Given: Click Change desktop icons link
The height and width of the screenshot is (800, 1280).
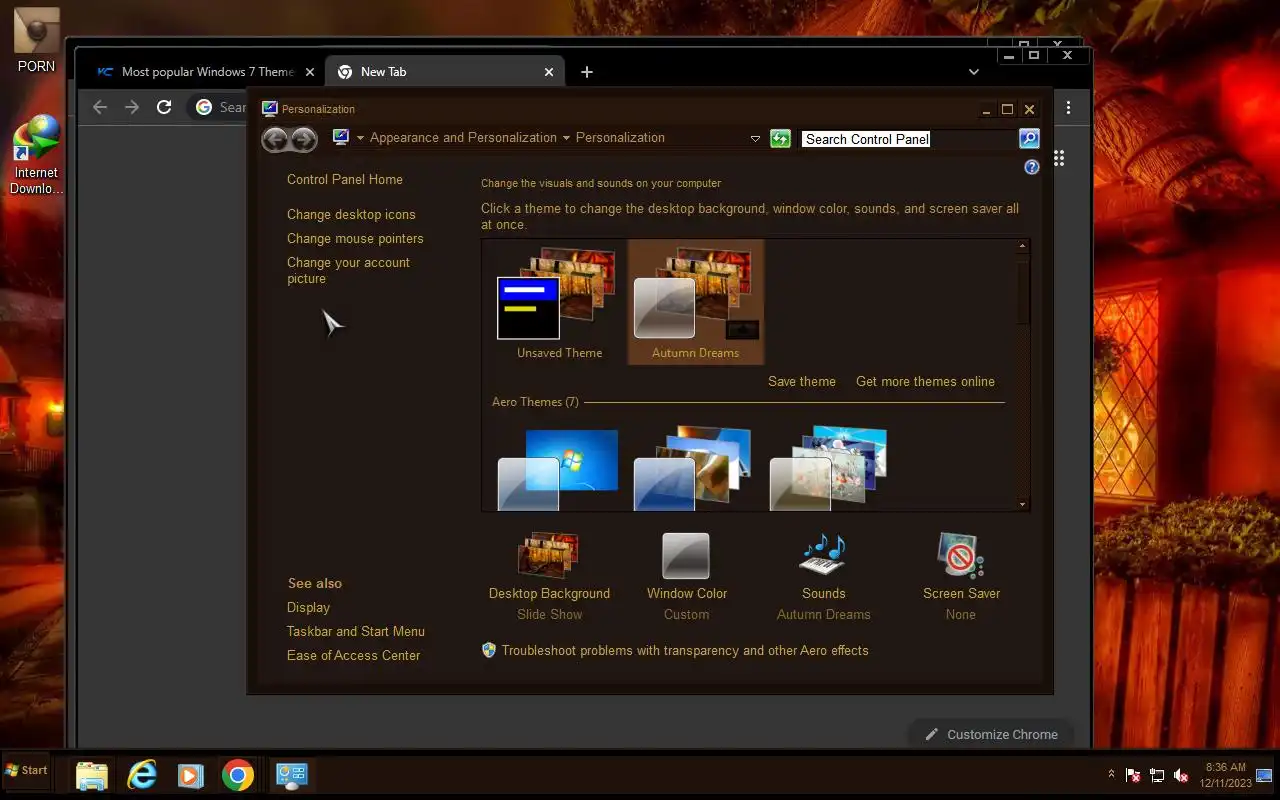Looking at the screenshot, I should 351,214.
